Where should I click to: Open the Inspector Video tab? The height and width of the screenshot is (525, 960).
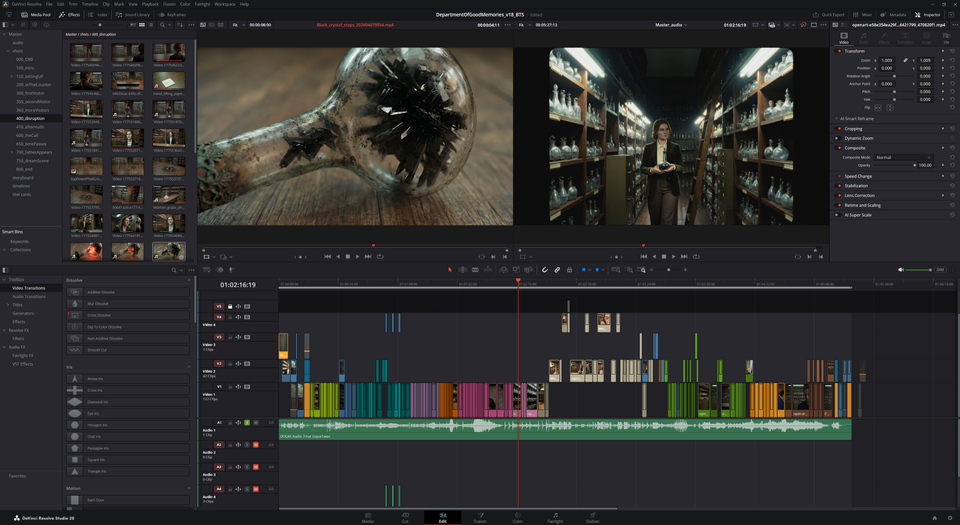tap(844, 38)
